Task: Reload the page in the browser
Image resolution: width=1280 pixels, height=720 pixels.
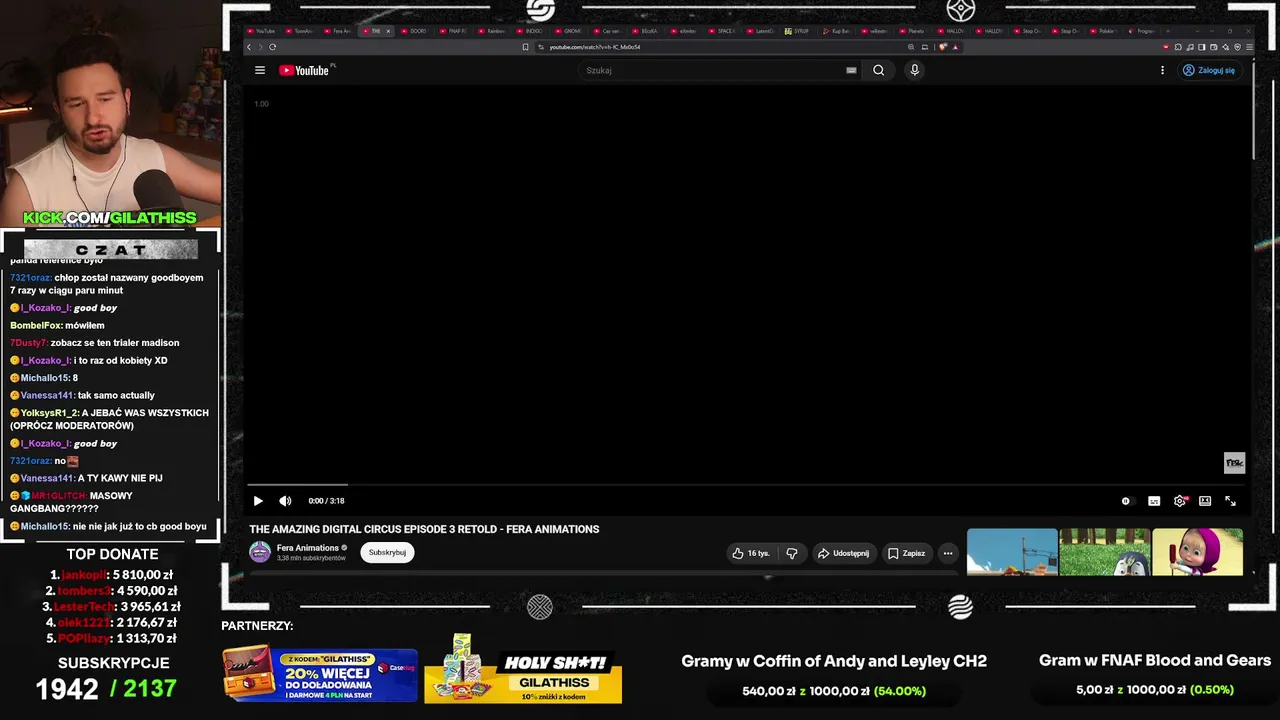Action: point(272,47)
